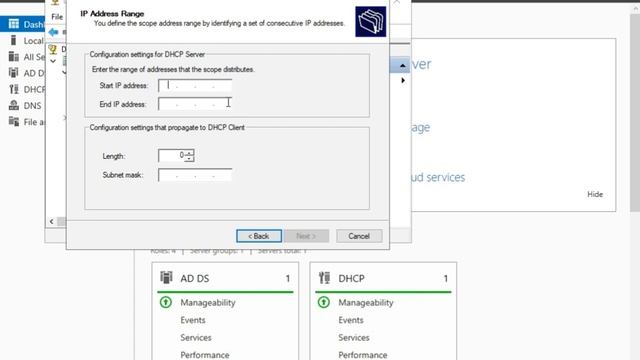Image resolution: width=640 pixels, height=360 pixels.
Task: Open the File menu in DHCP console
Action: (x=57, y=17)
